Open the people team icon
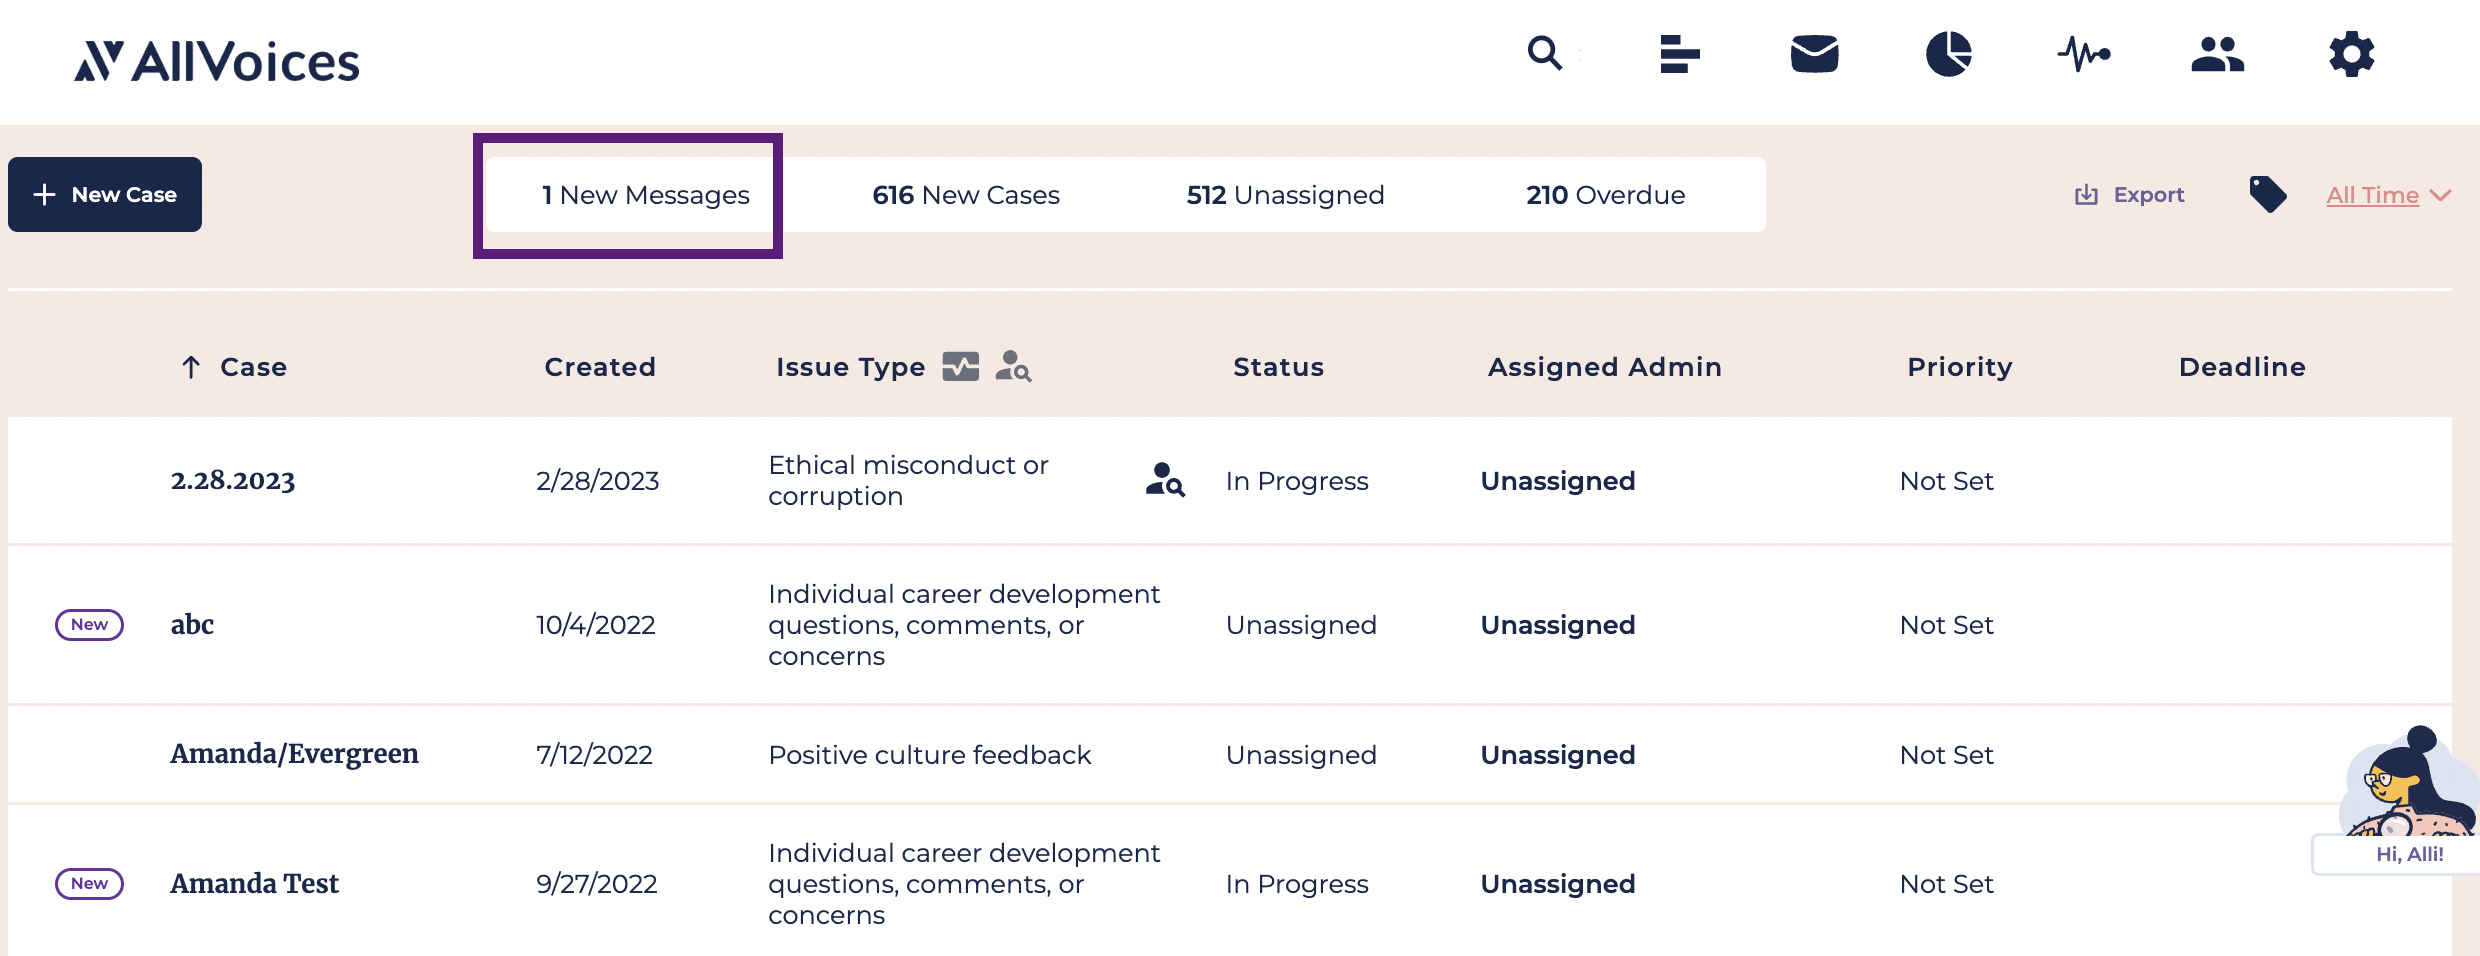The height and width of the screenshot is (956, 2480). click(2217, 54)
